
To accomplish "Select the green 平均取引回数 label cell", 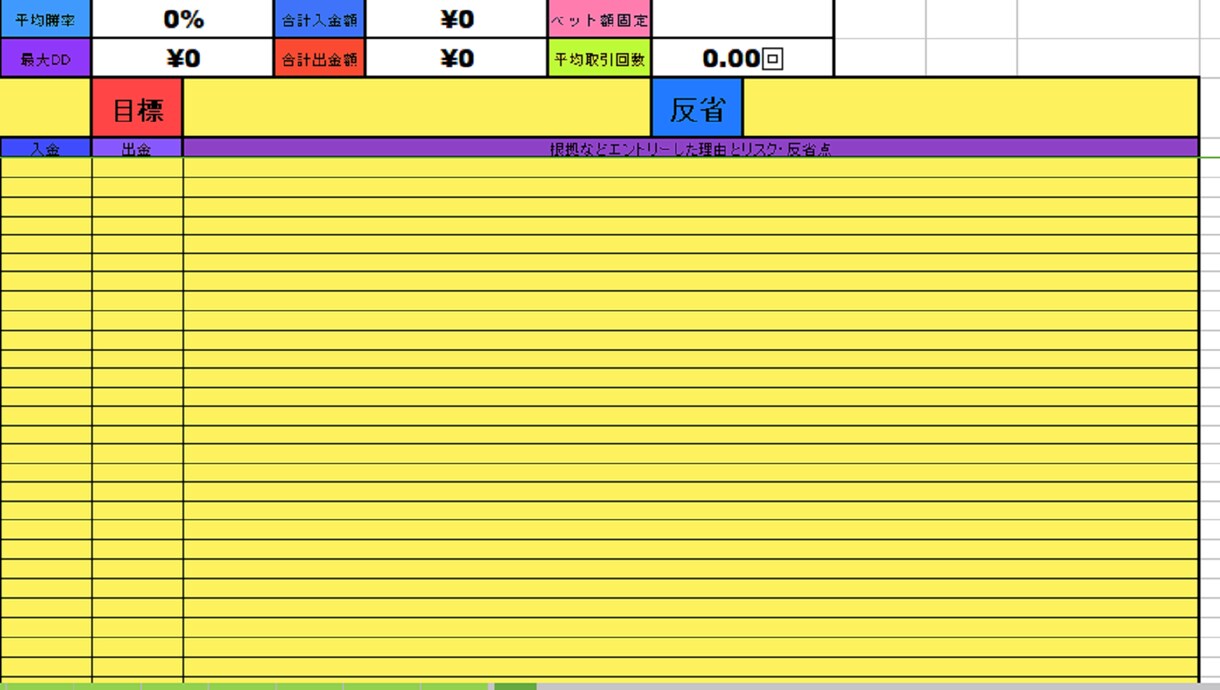I will tap(599, 59).
